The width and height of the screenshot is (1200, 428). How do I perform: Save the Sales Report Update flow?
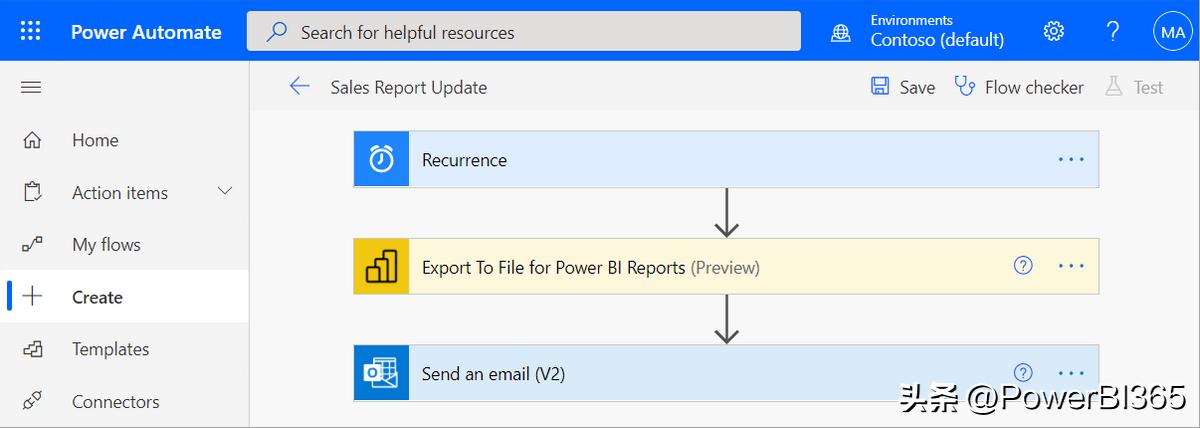903,87
